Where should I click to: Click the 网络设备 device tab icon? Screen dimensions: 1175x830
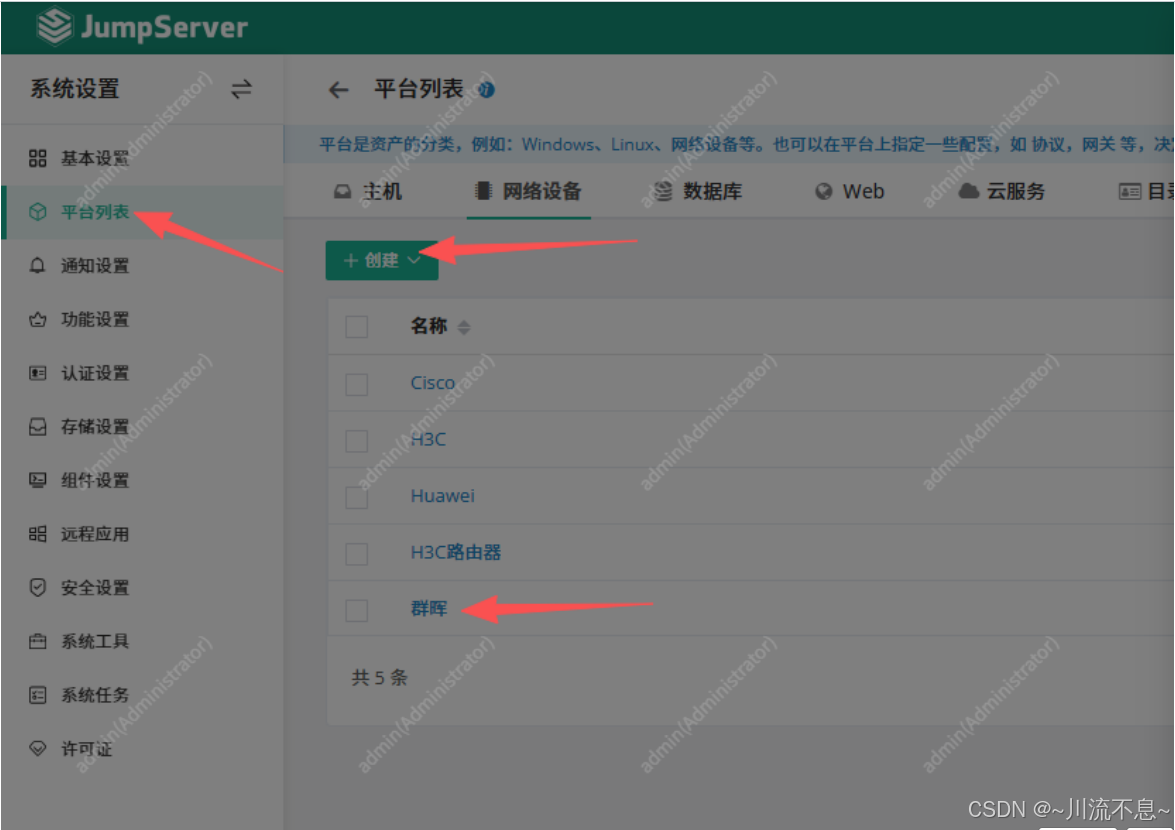(483, 191)
